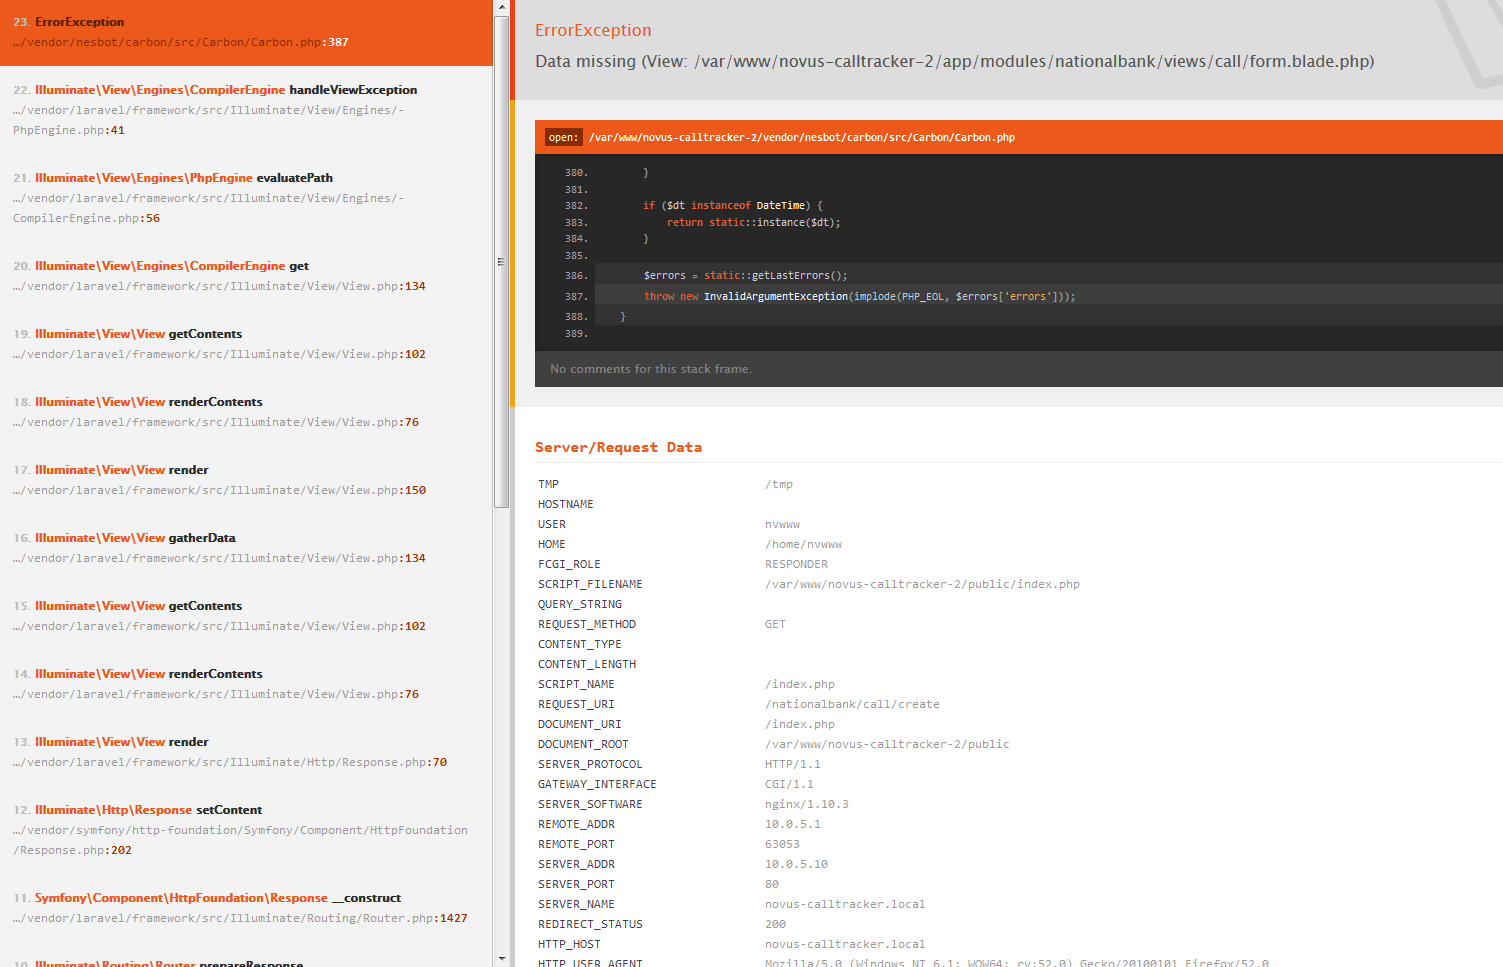Choose frame 16 View gatherData
This screenshot has height=967, width=1503.
click(x=246, y=548)
